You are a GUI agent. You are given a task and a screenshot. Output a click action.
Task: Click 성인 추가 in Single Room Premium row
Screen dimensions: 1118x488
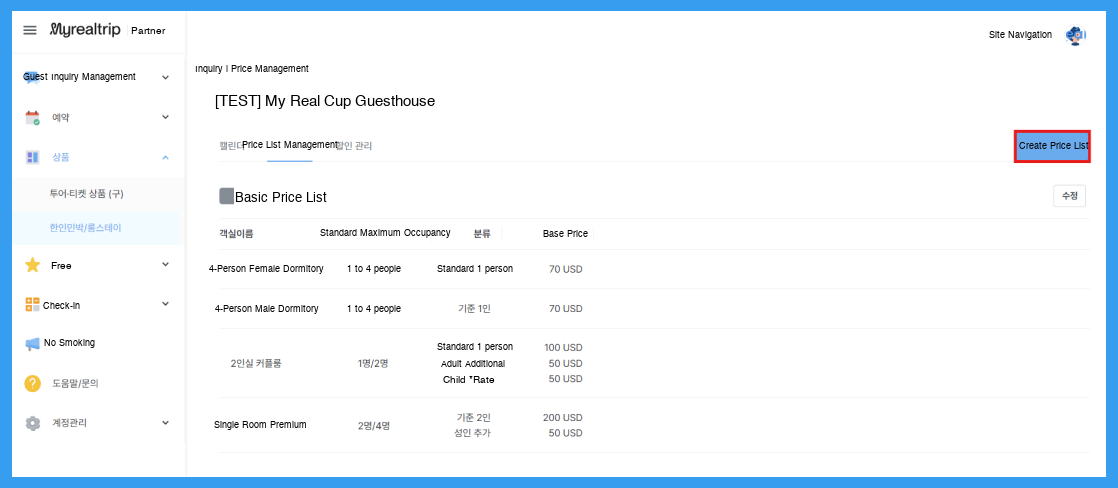pyautogui.click(x=472, y=433)
